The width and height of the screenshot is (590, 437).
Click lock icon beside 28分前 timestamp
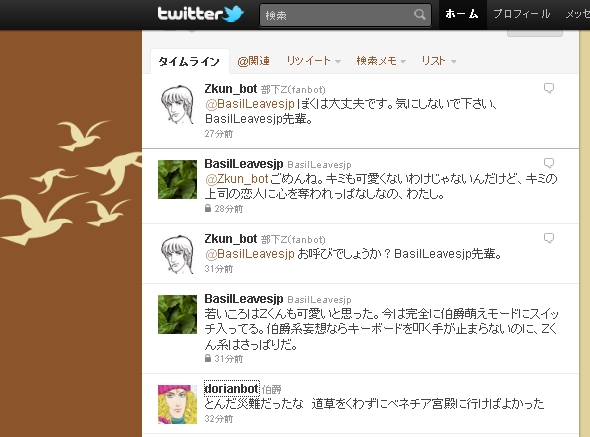point(208,208)
